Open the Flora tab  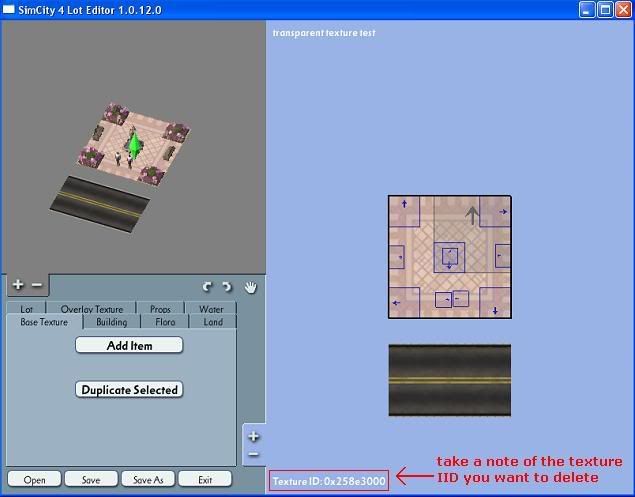click(165, 322)
